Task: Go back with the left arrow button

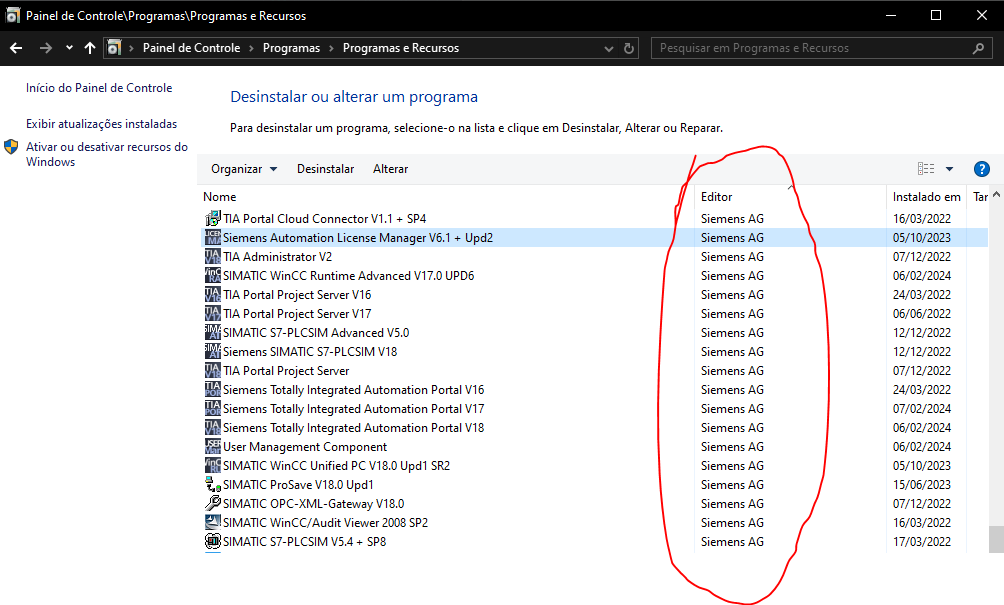Action: [16, 48]
